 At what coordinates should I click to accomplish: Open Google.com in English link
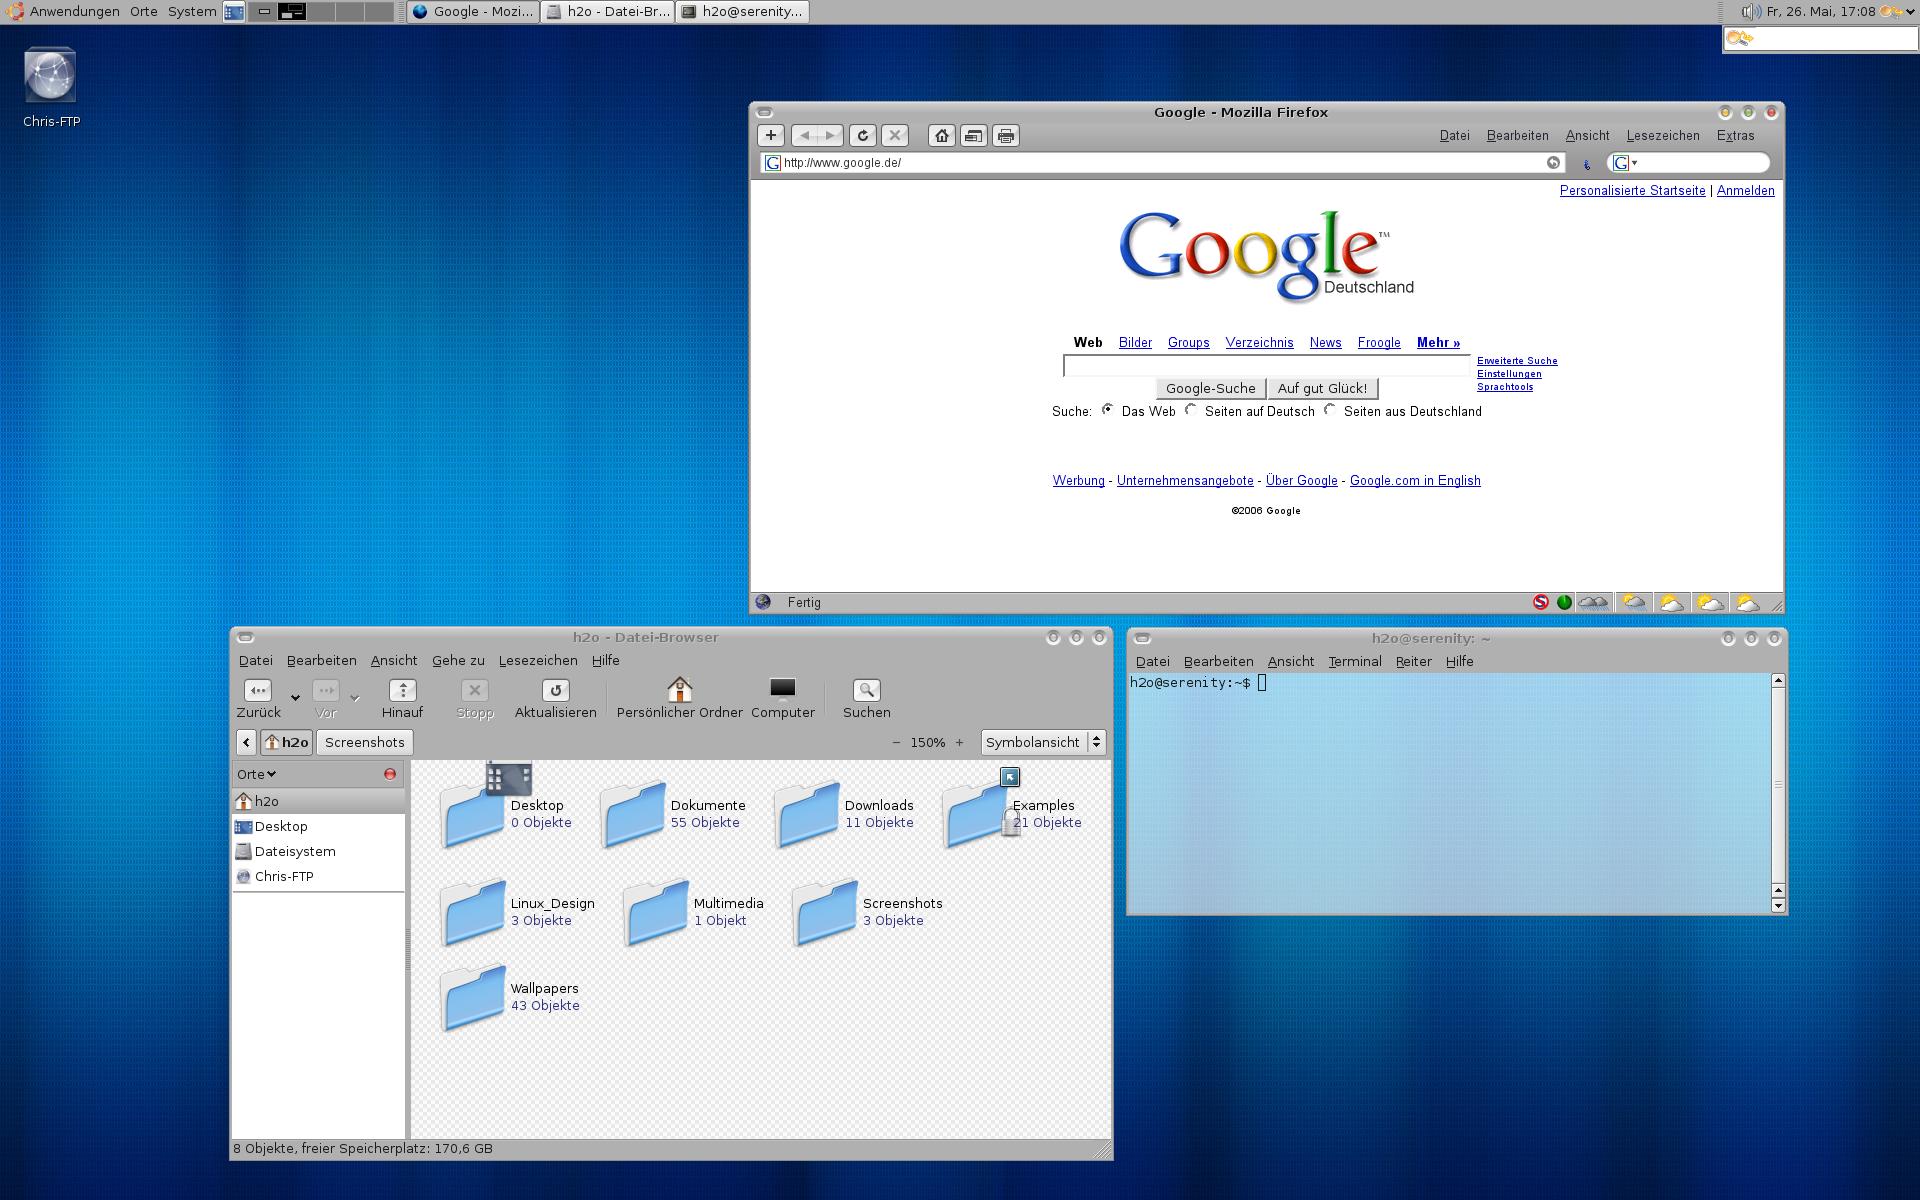pos(1415,481)
